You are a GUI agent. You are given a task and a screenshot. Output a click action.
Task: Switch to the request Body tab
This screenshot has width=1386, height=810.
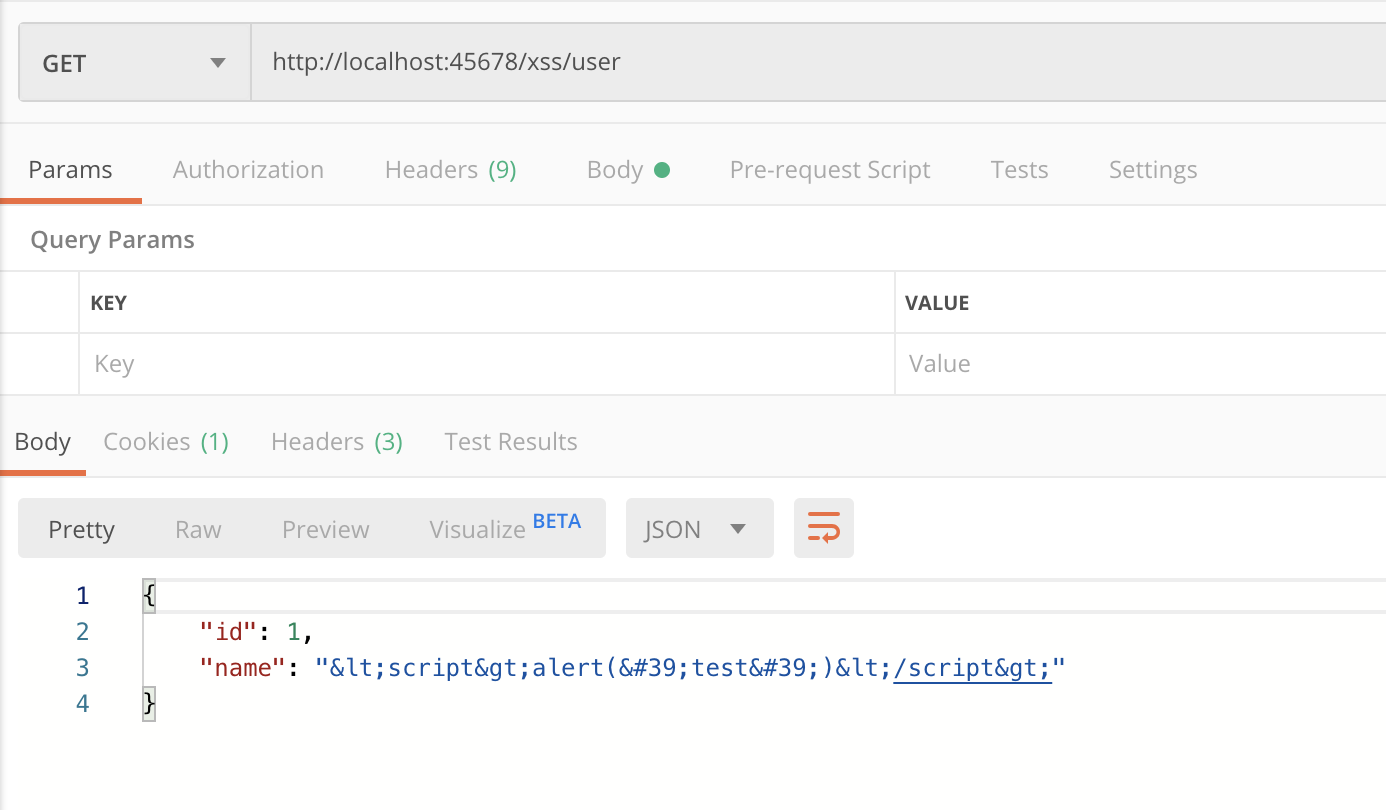[x=627, y=170]
